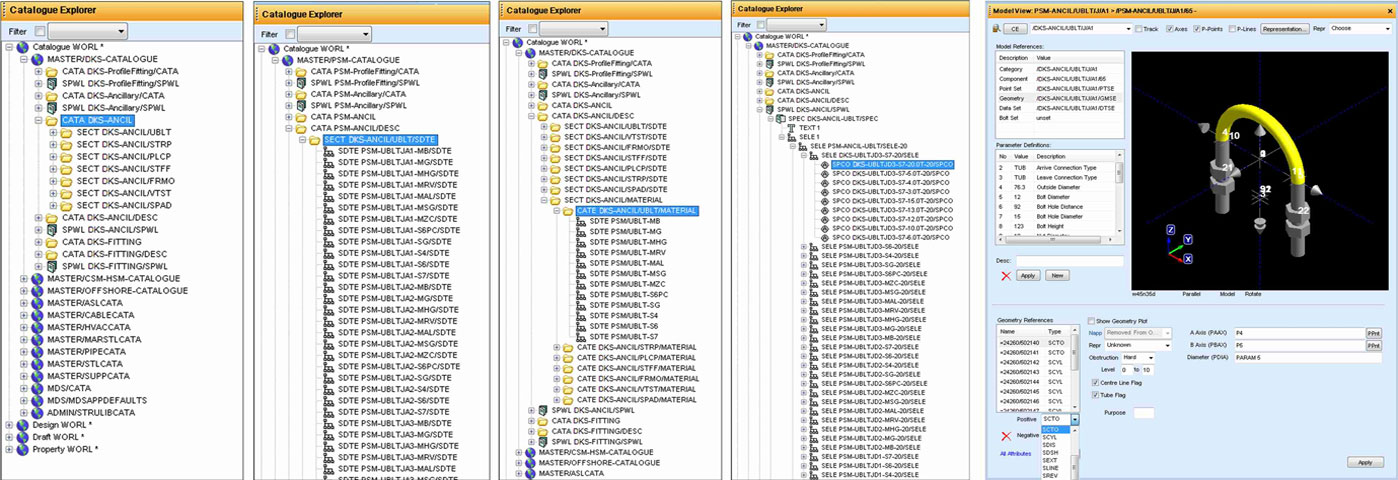Click the Geometry References list scrollbar
Screen dimensions: 1398x480
(1076, 366)
